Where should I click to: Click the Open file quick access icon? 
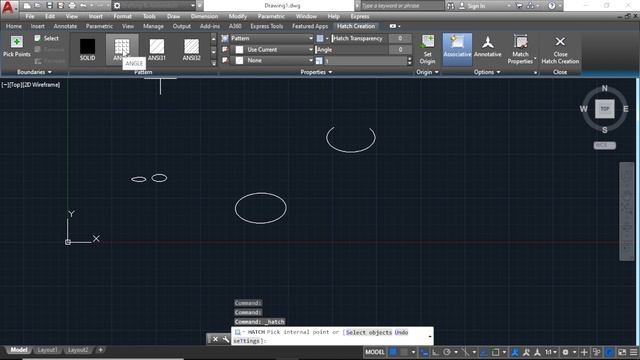coord(38,6)
